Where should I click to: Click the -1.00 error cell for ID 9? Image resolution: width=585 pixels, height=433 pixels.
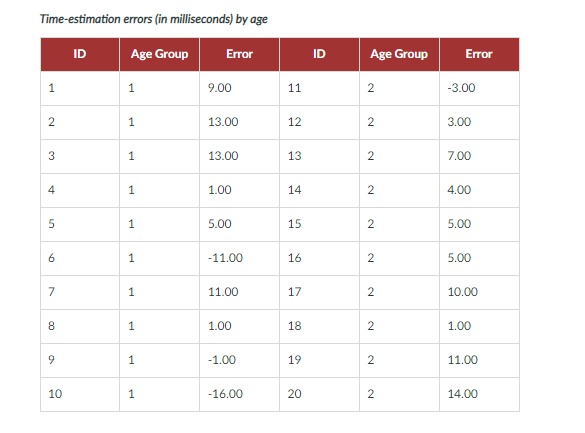click(239, 360)
